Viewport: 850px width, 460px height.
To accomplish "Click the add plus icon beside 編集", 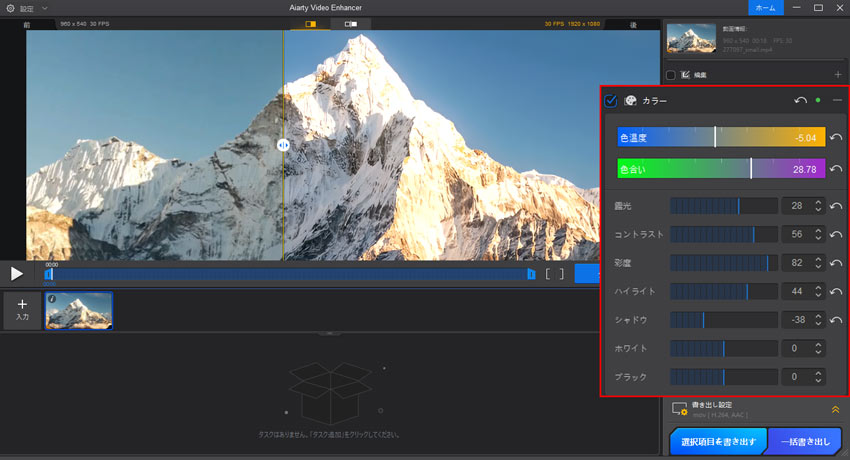I will click(x=837, y=75).
